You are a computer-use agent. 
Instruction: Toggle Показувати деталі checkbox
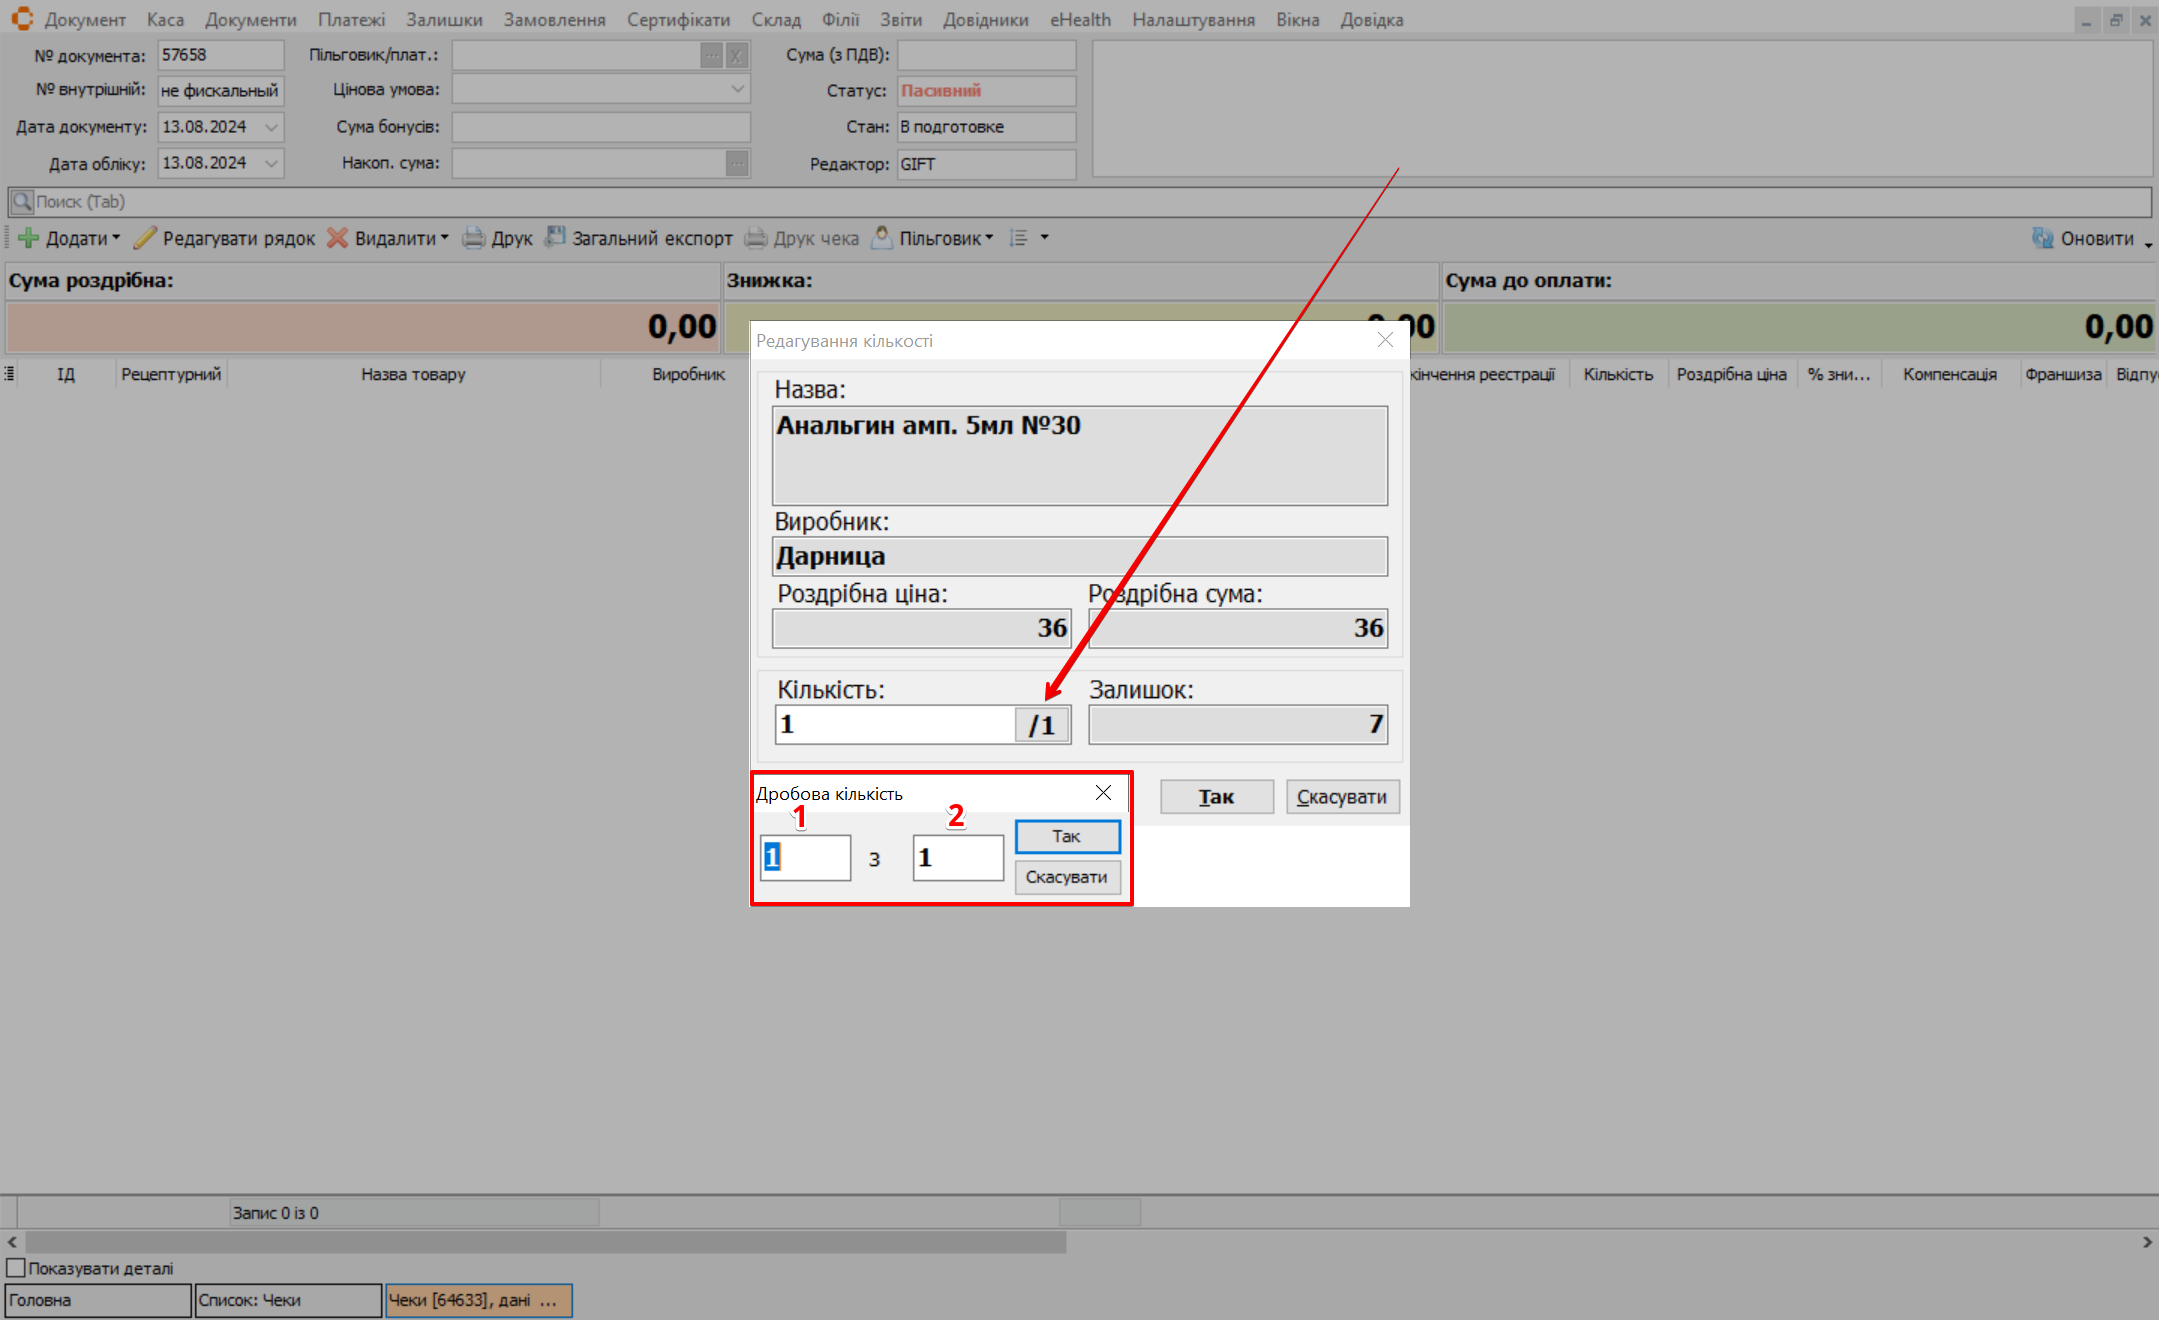pyautogui.click(x=16, y=1268)
